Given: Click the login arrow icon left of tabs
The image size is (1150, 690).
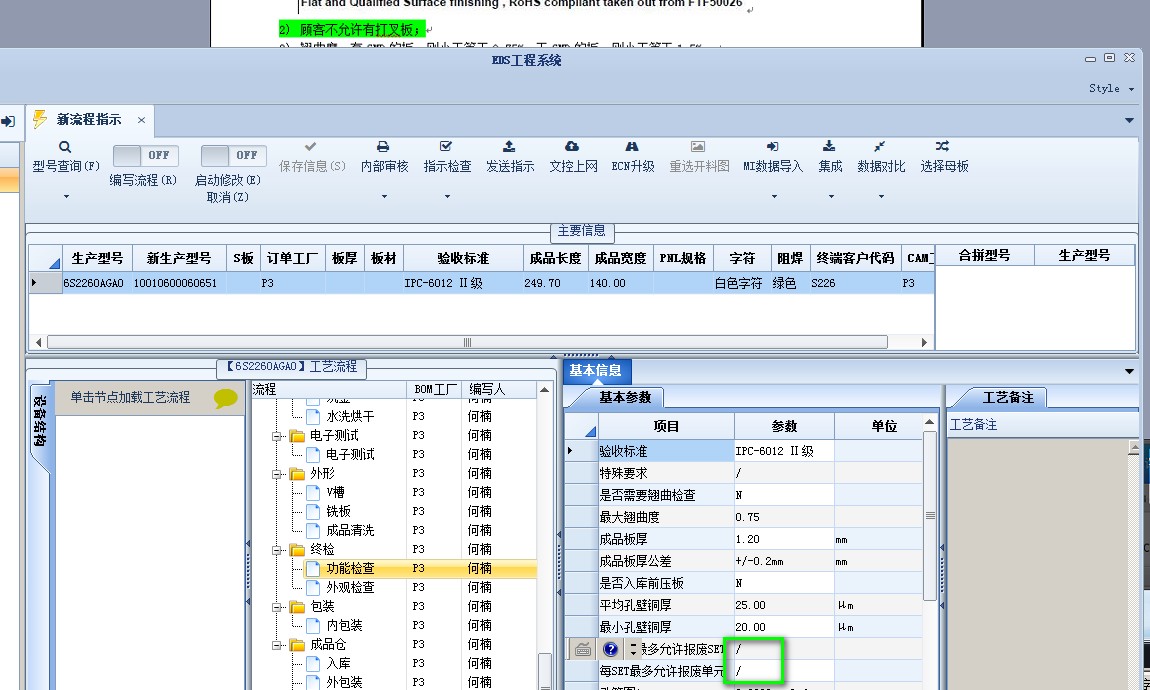Looking at the screenshot, I should click(8, 121).
